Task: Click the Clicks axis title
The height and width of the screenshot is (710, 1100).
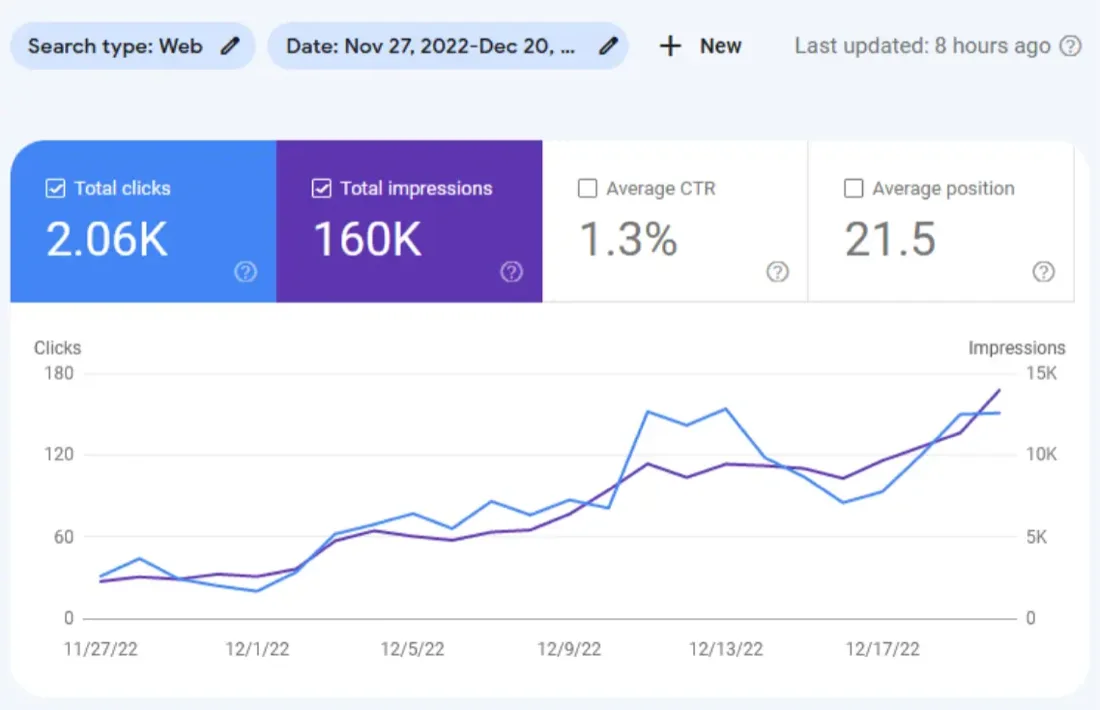Action: tap(58, 348)
